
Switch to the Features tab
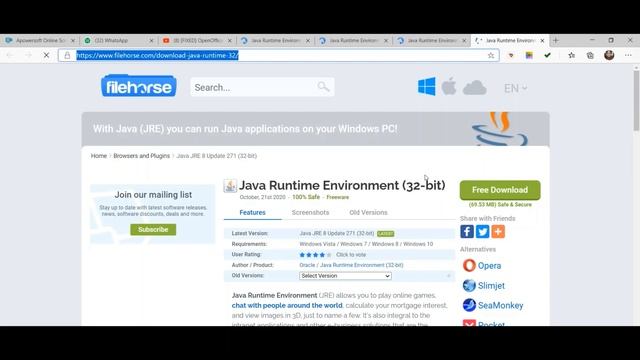coord(252,213)
